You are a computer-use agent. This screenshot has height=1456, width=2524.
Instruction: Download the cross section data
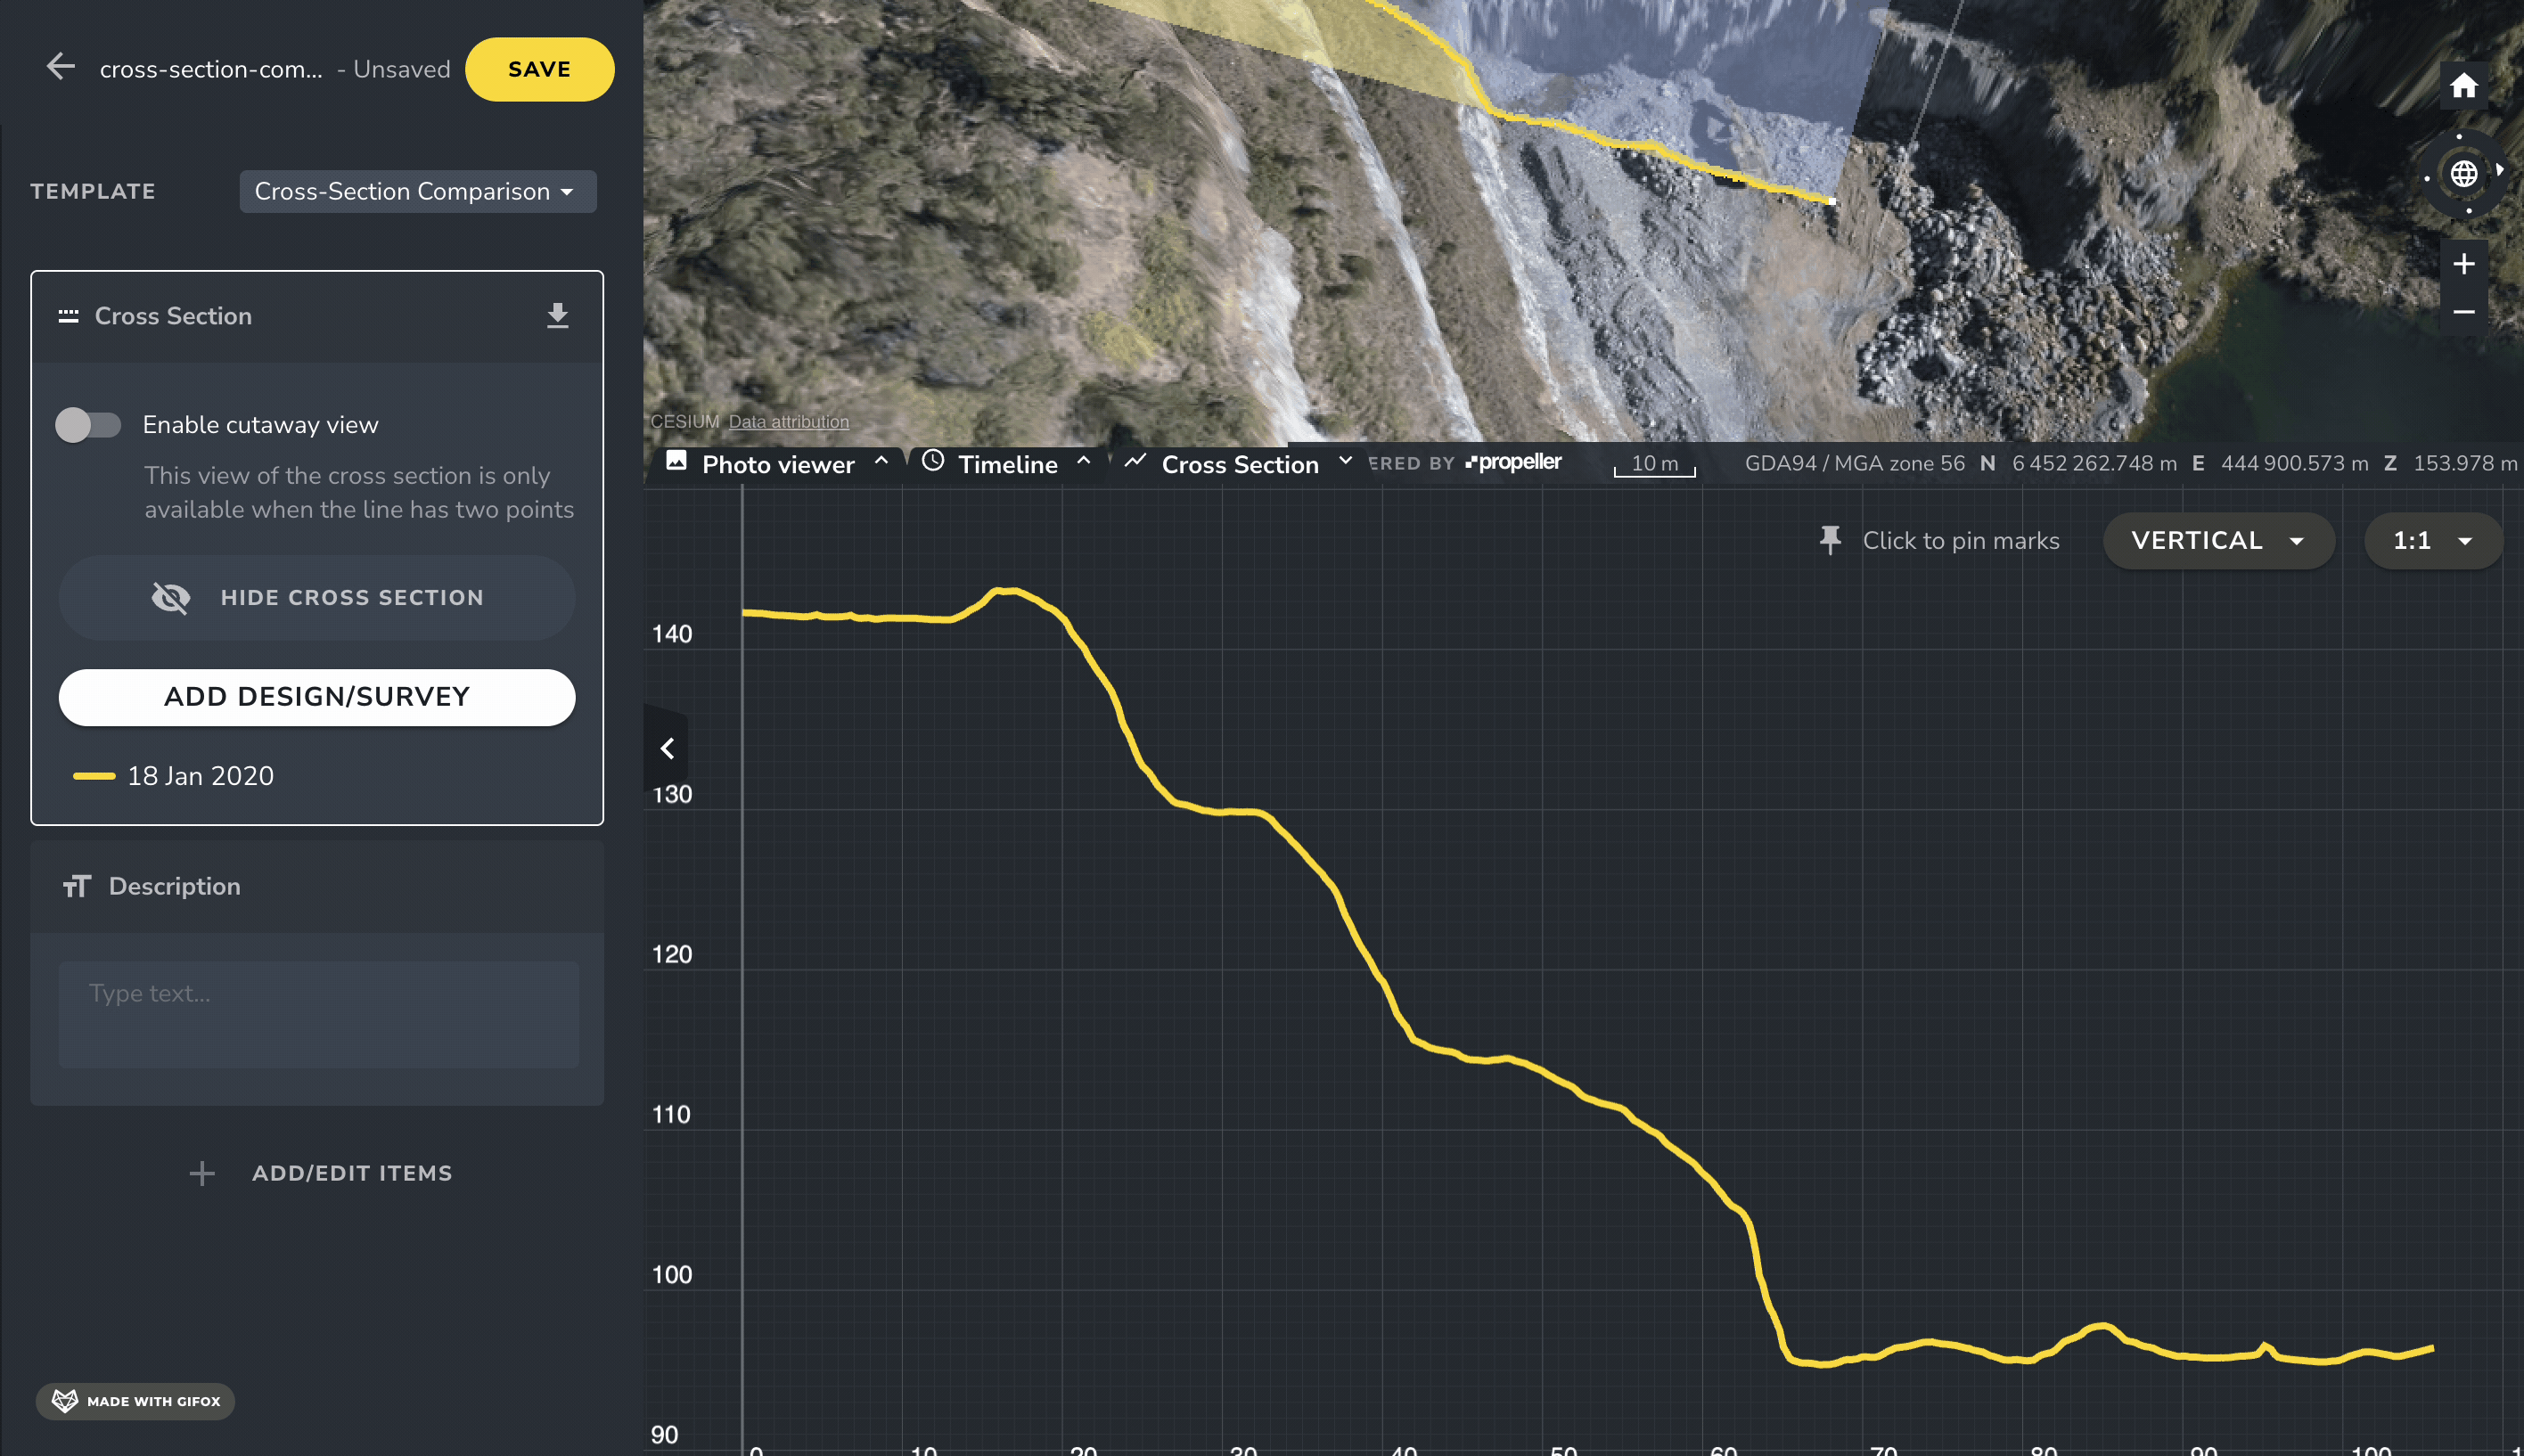[557, 316]
